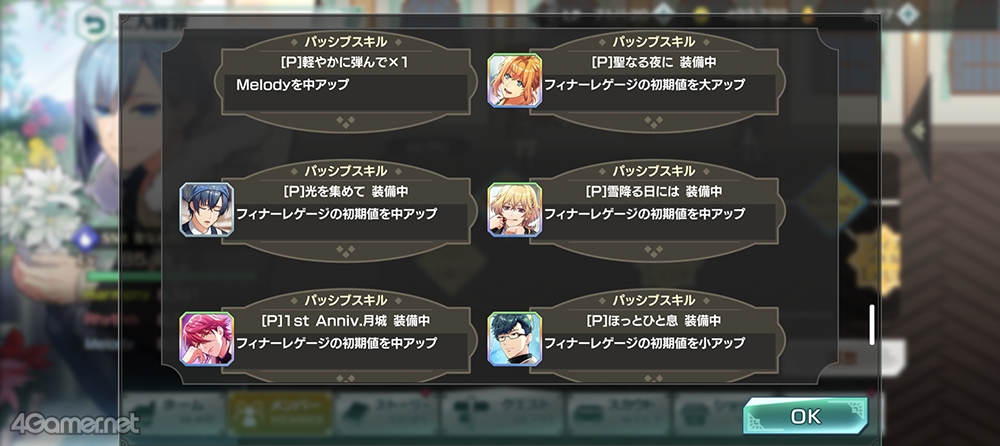1000x446 pixels.
Task: Select the 軽やかに弾んで passive skill panel
Action: point(346,80)
